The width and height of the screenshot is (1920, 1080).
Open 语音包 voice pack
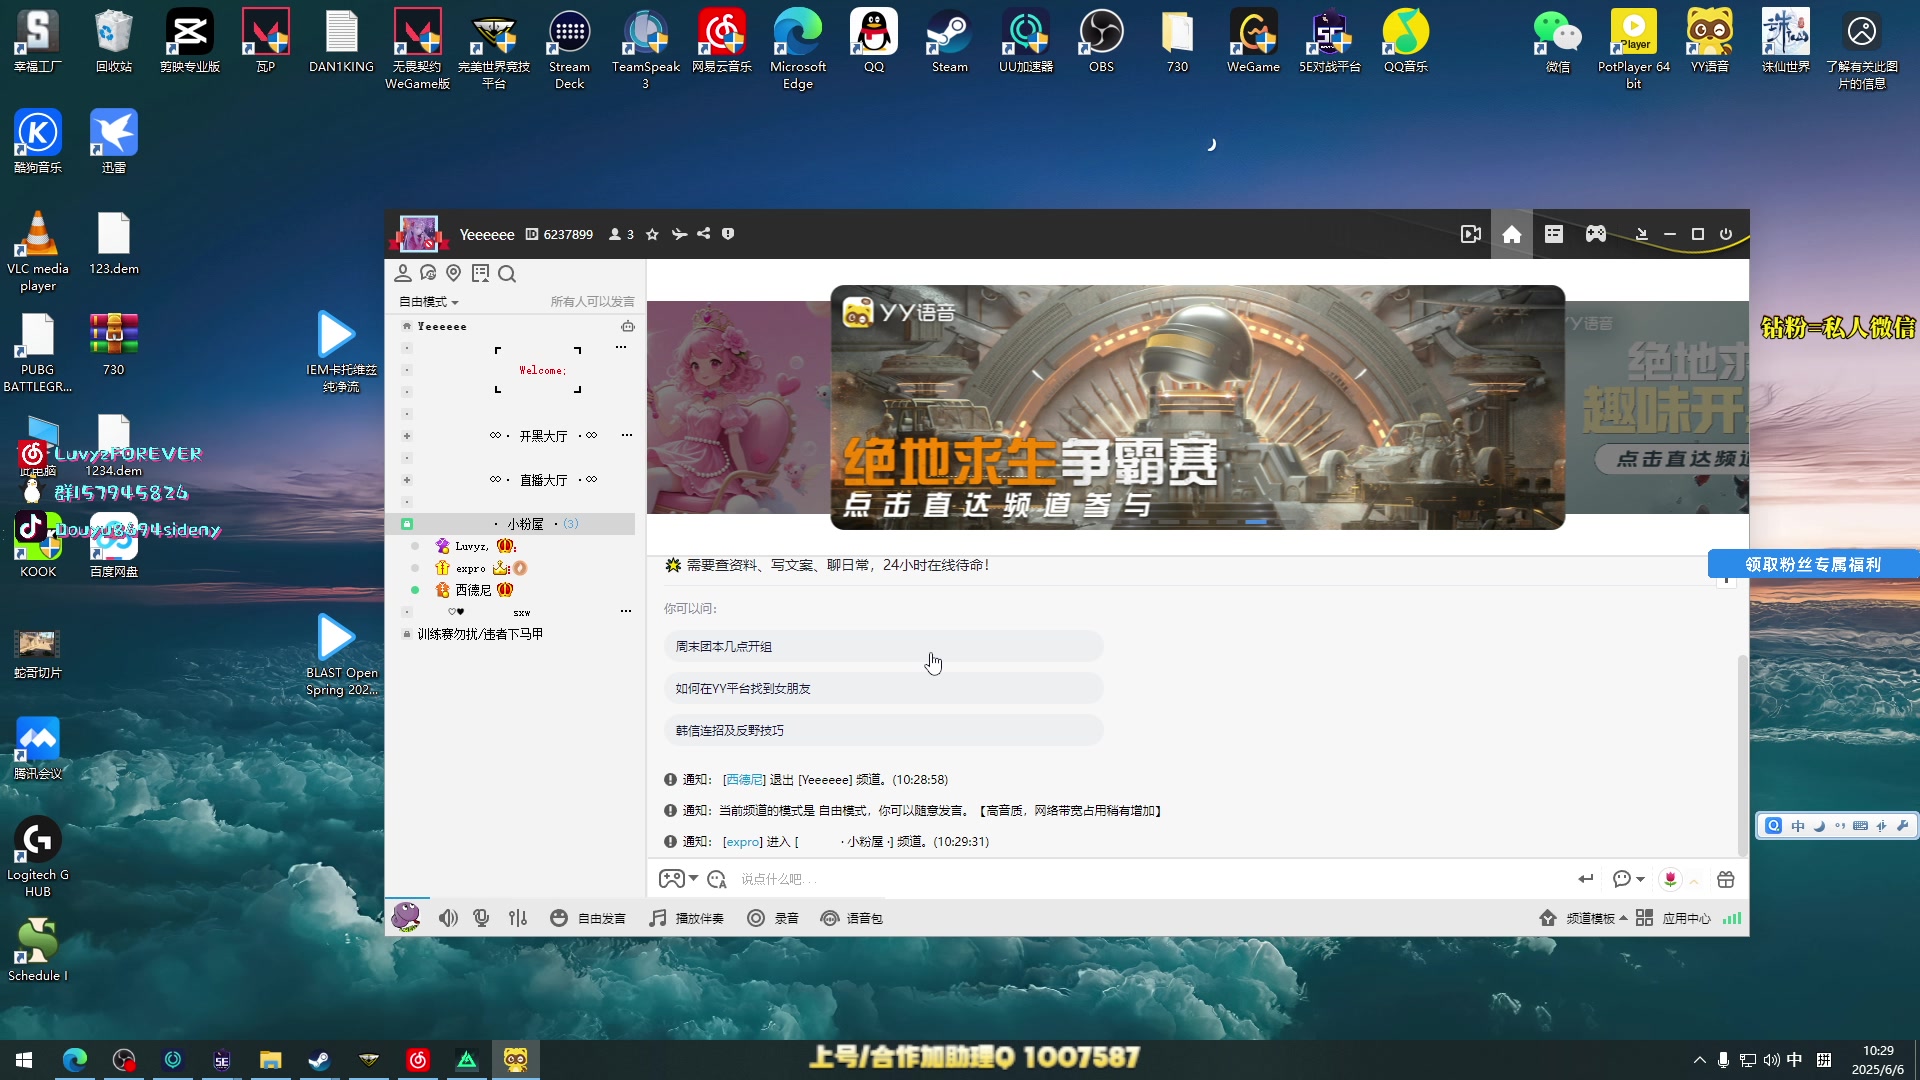click(x=852, y=918)
